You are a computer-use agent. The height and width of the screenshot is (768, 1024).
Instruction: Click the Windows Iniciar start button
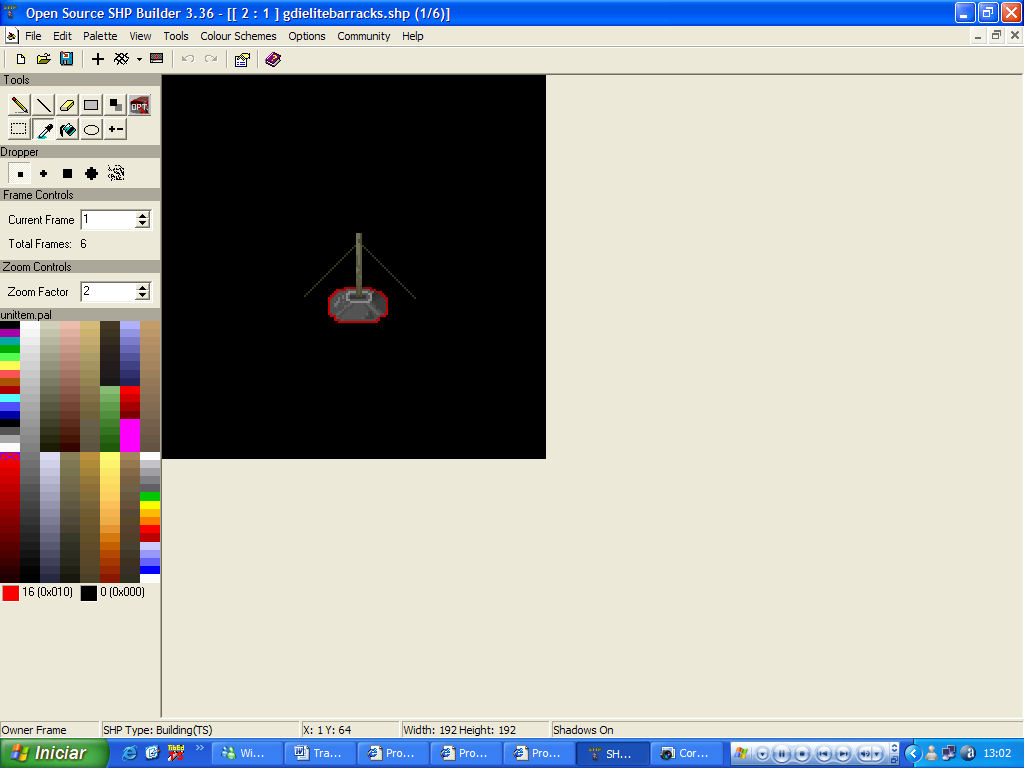(54, 753)
